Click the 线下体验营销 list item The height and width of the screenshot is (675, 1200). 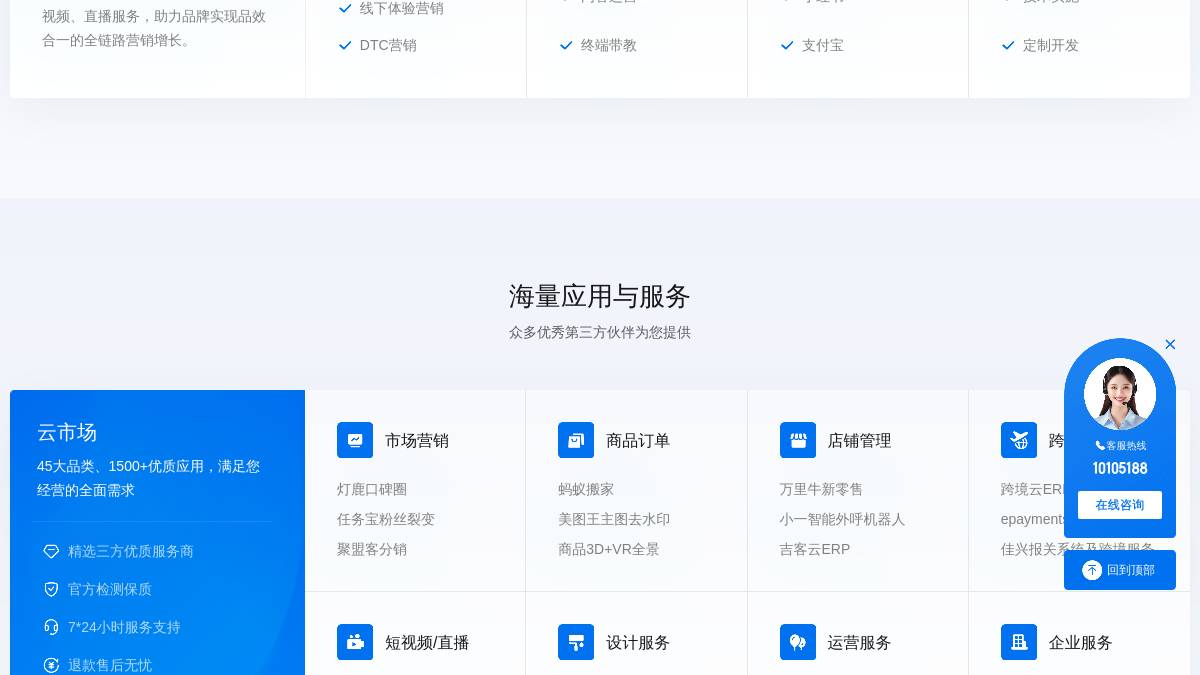click(402, 8)
